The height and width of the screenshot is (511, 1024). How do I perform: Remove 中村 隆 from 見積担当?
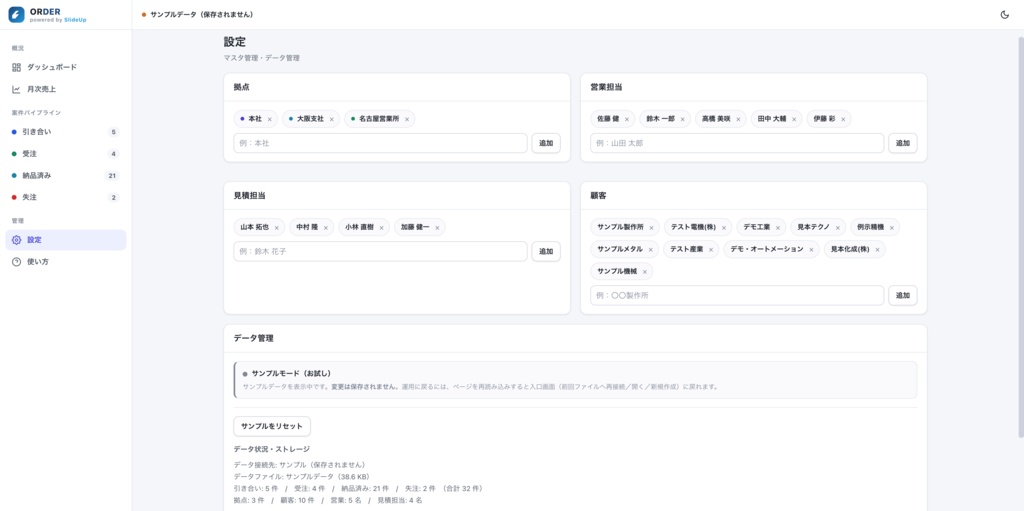tap(326, 227)
